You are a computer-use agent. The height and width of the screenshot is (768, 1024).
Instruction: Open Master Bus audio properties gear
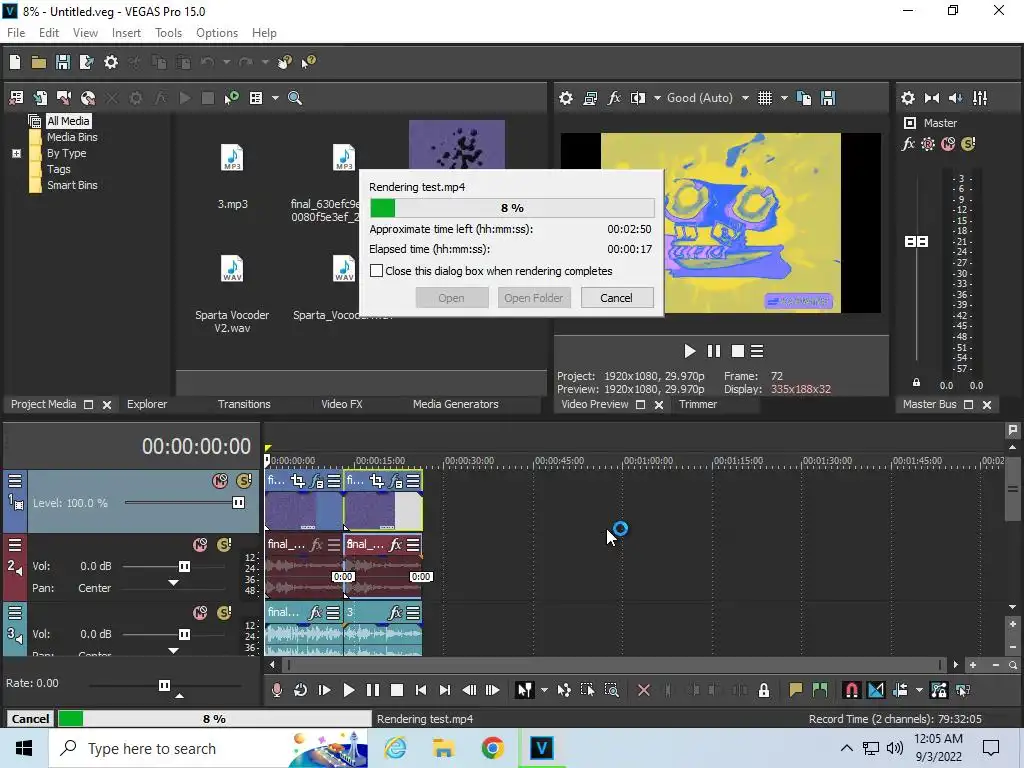pyautogui.click(x=908, y=98)
